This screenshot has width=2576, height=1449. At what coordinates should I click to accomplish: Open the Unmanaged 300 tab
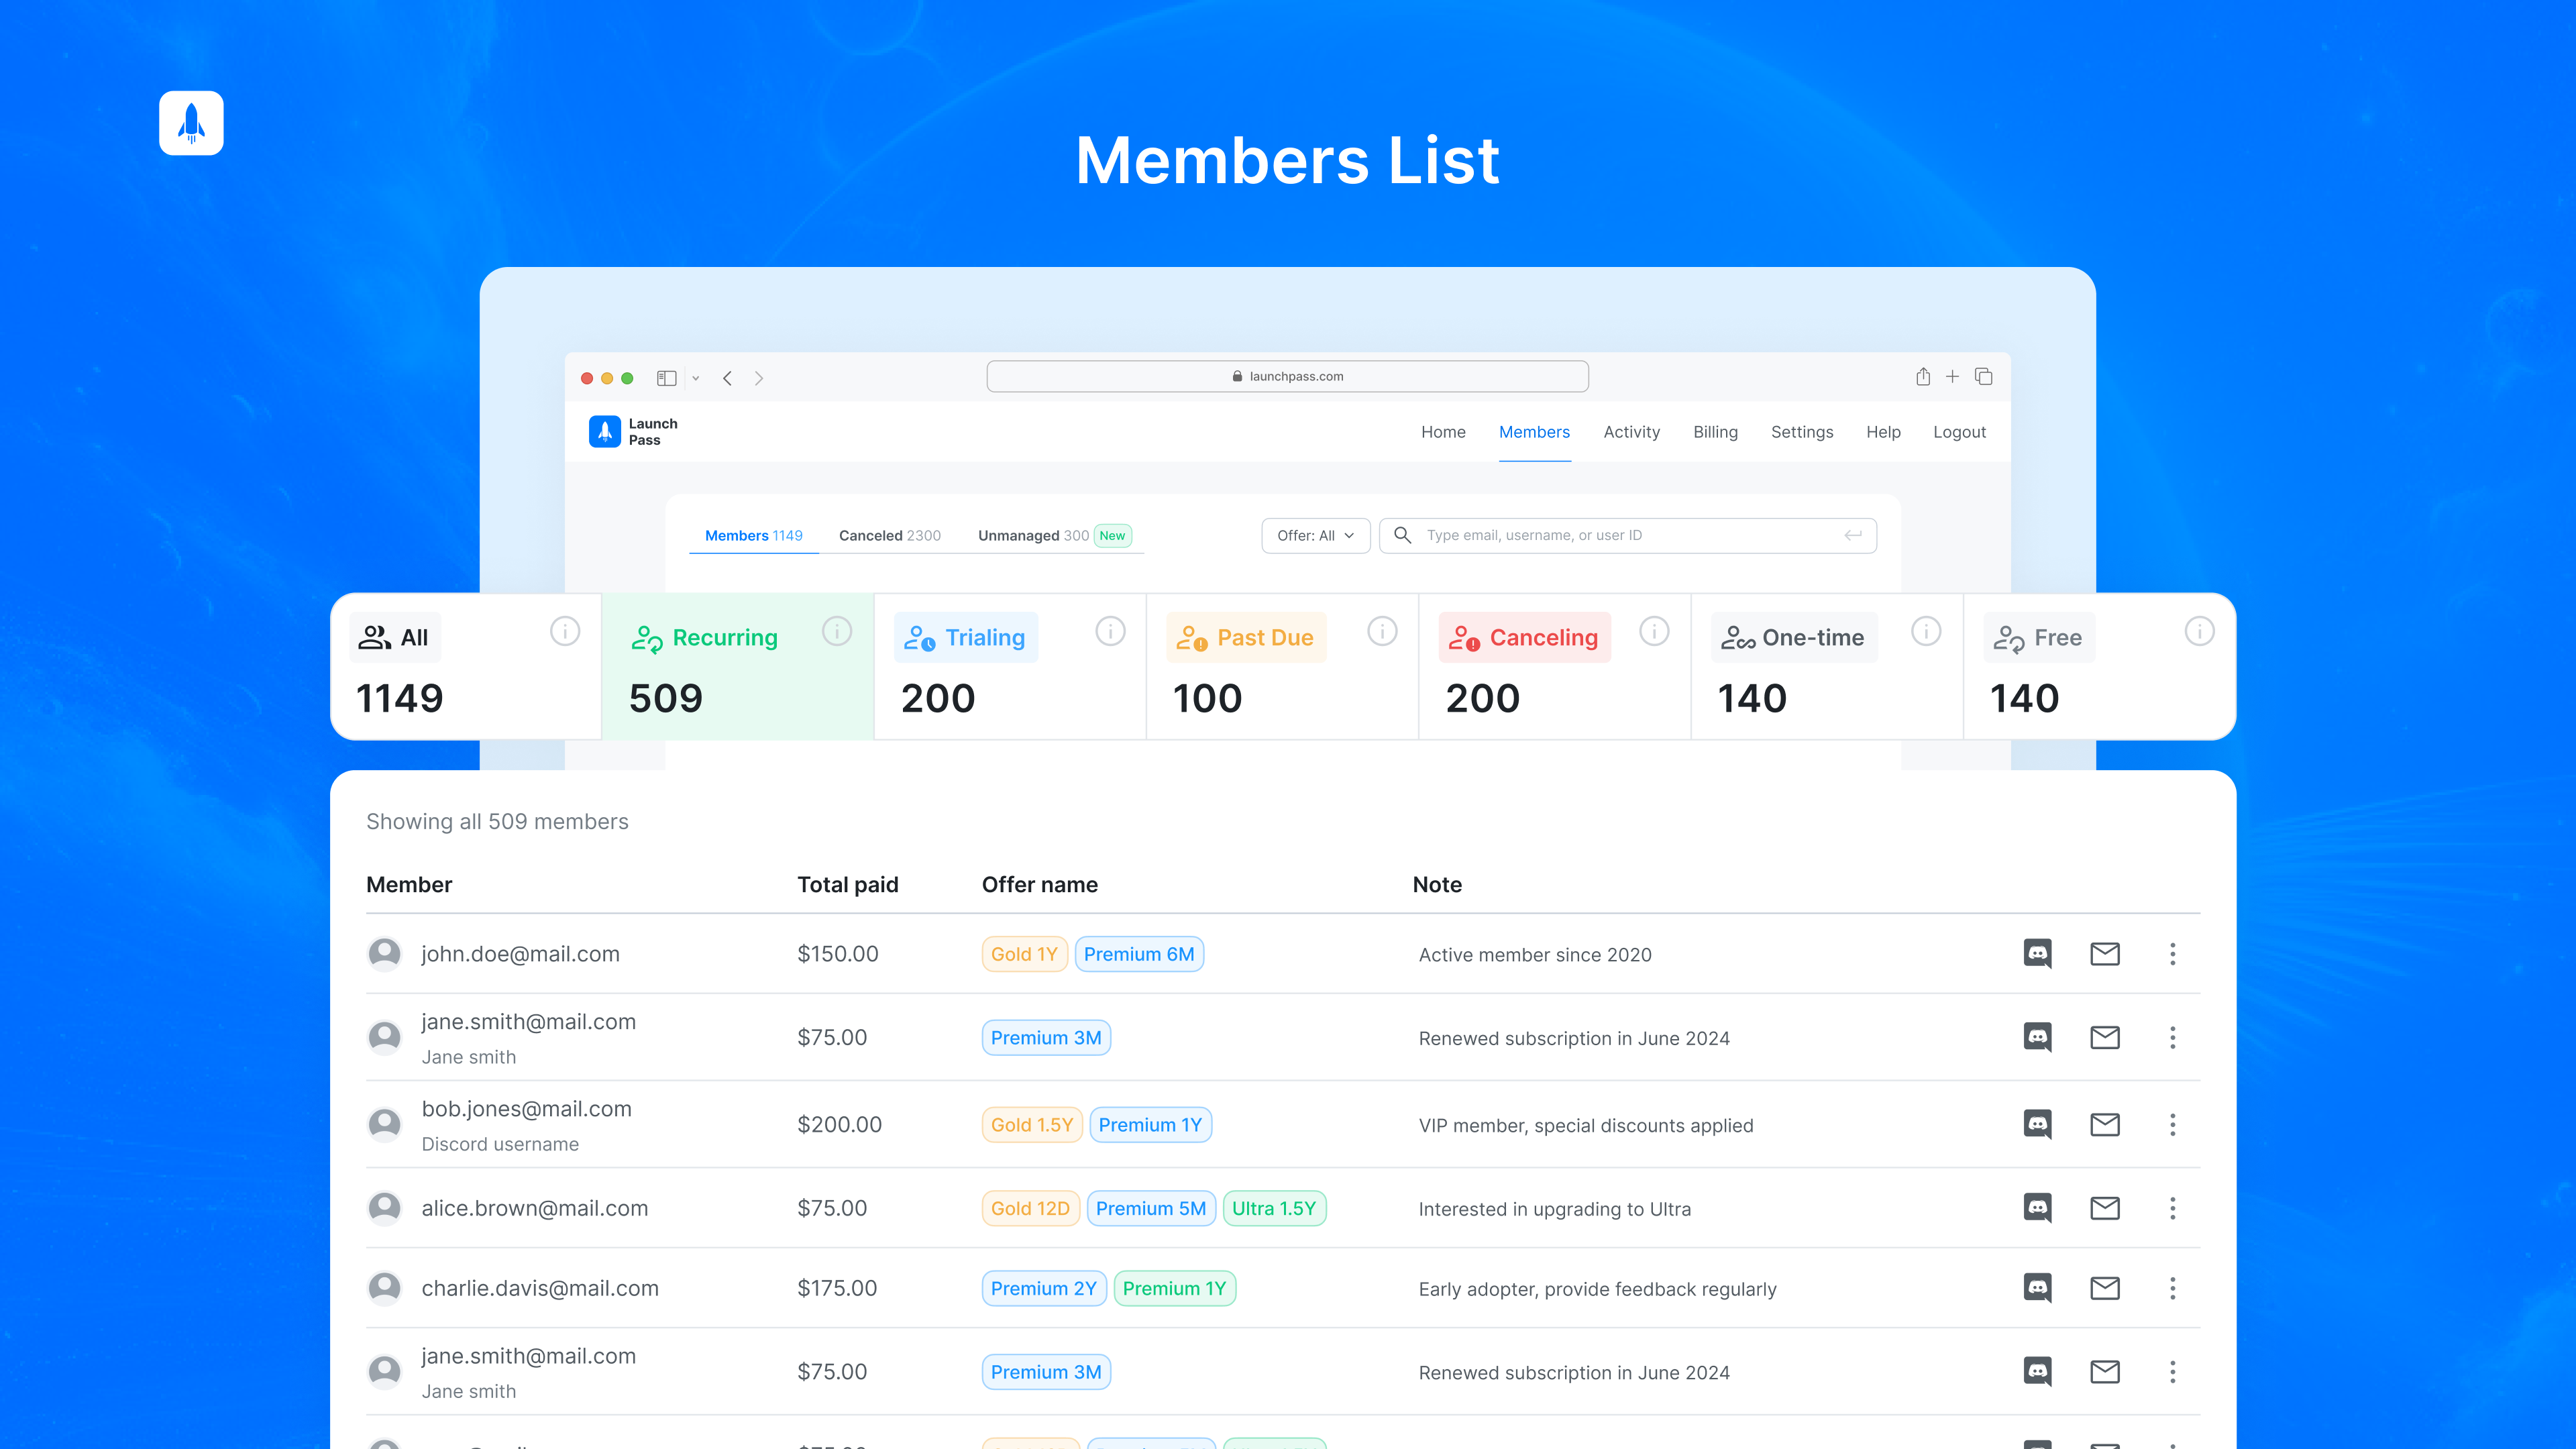(x=1033, y=535)
